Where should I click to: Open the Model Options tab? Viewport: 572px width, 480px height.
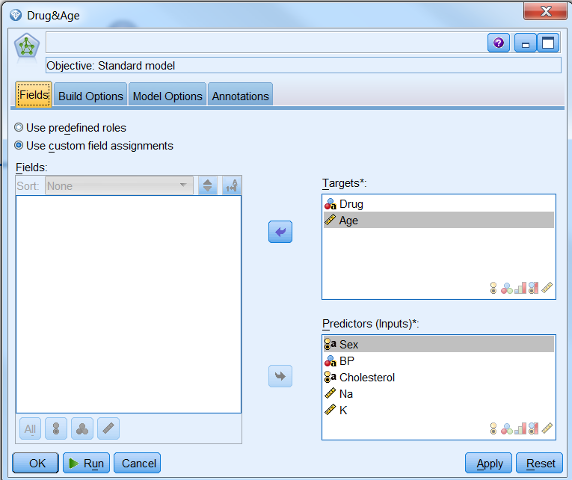[x=167, y=96]
